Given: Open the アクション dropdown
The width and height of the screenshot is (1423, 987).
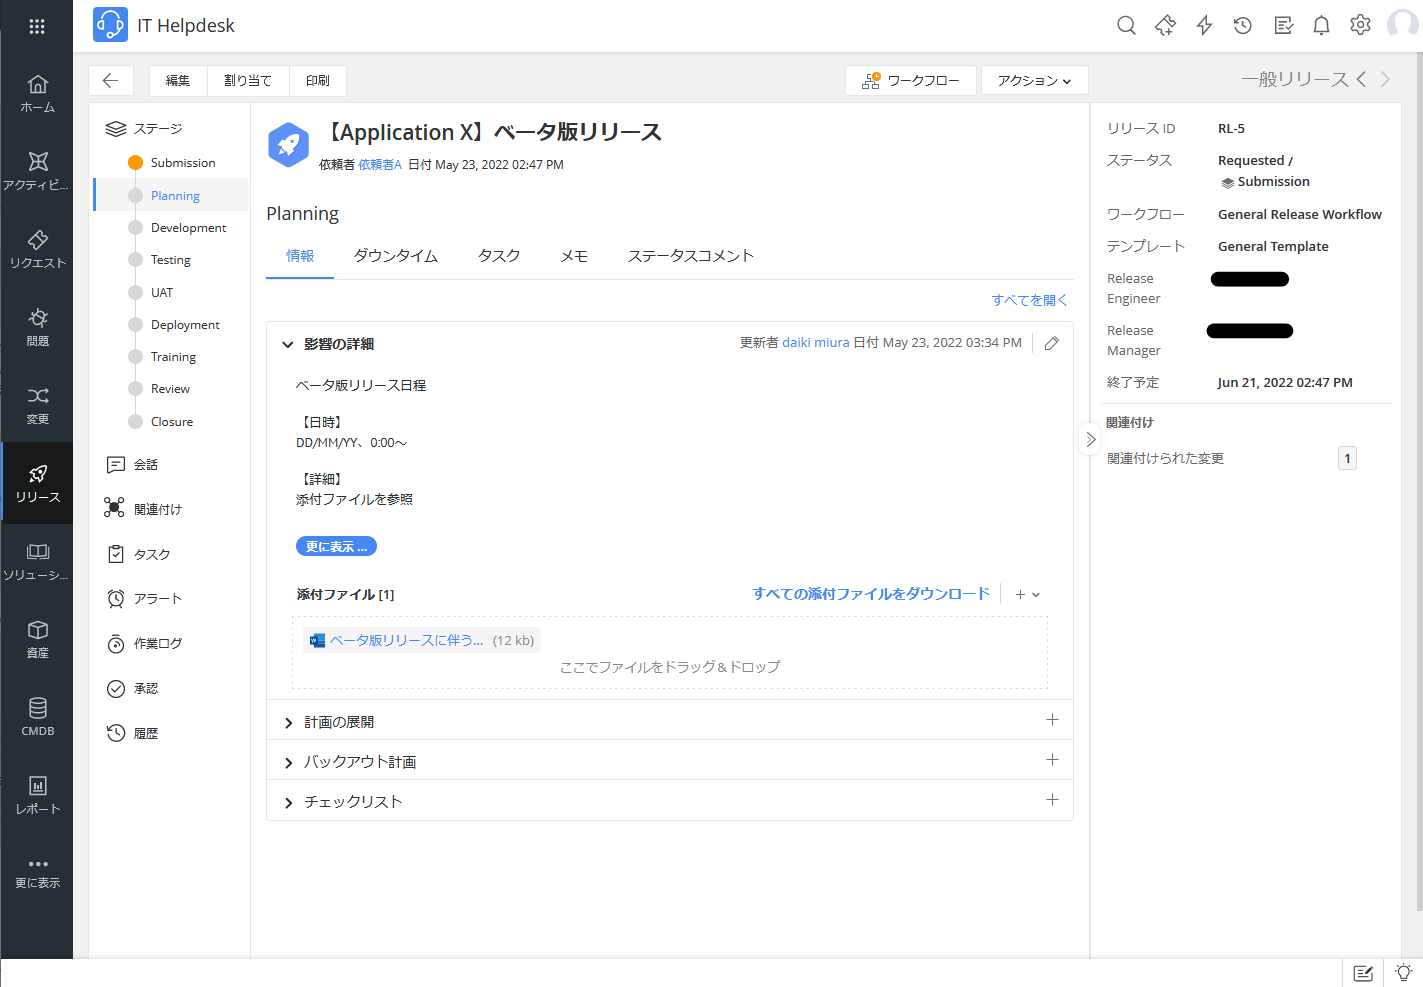Looking at the screenshot, I should [x=1034, y=80].
